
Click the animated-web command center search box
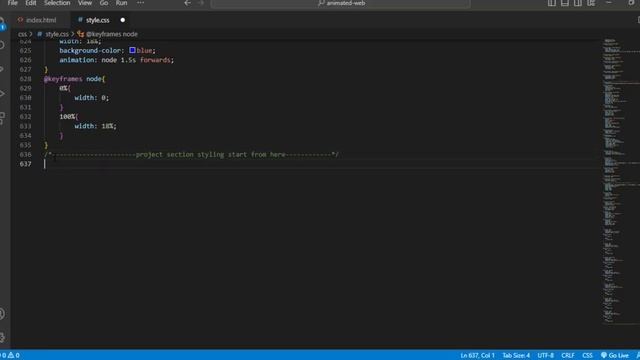(340, 3)
